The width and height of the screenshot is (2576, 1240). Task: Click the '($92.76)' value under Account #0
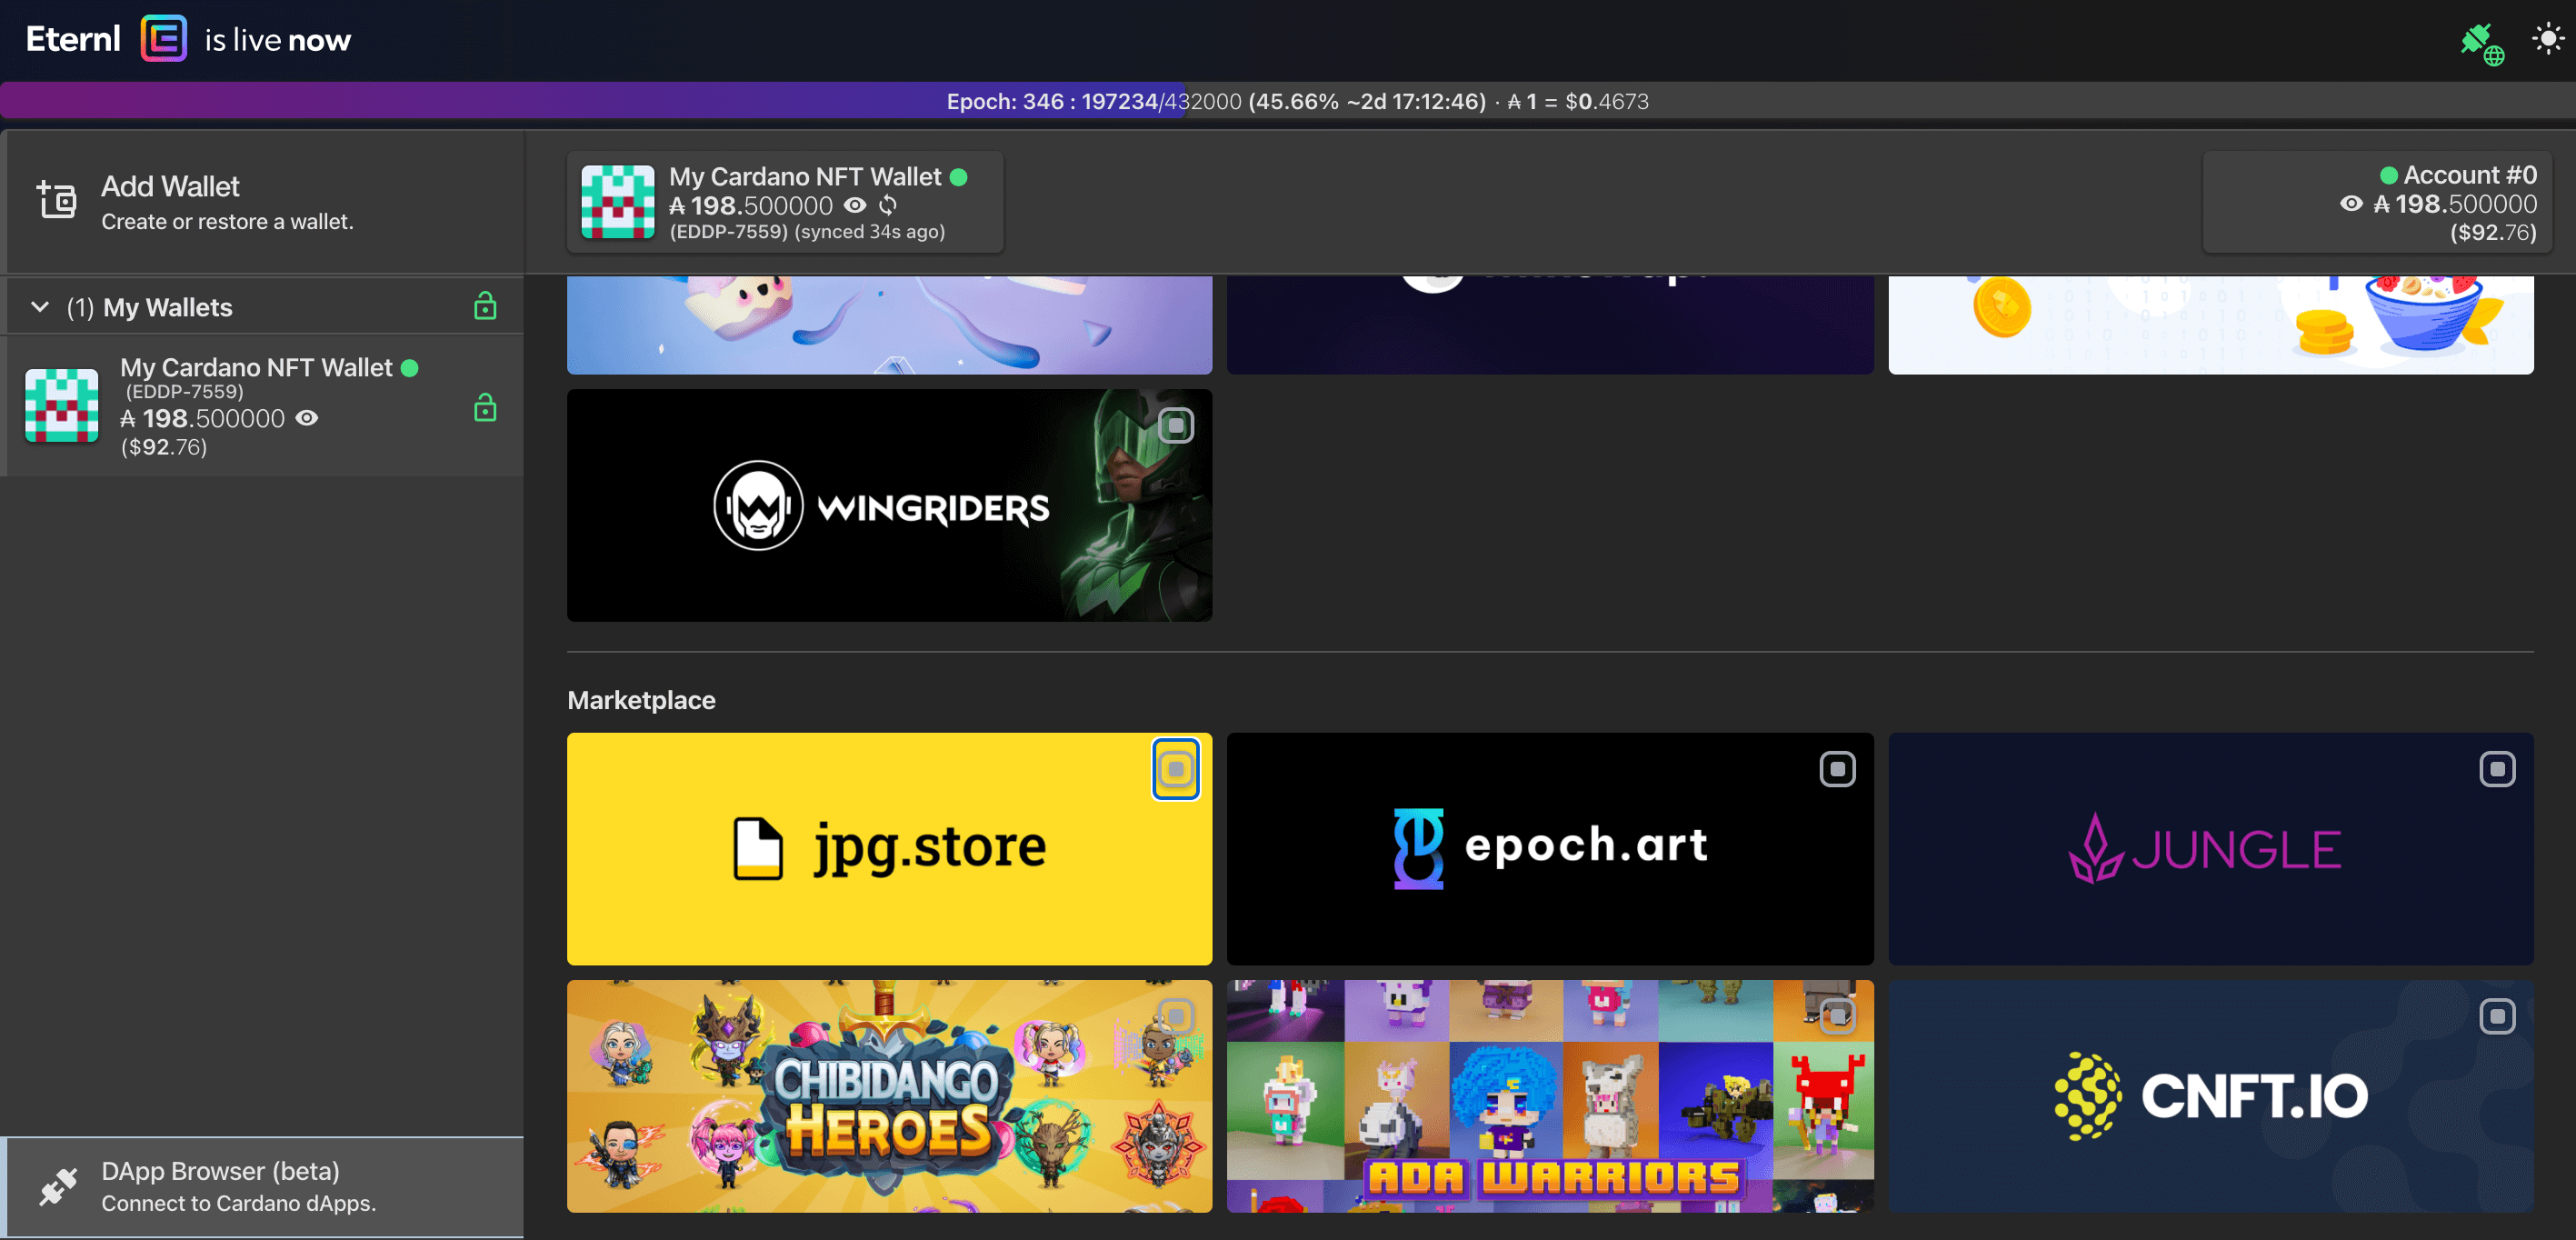click(2492, 233)
